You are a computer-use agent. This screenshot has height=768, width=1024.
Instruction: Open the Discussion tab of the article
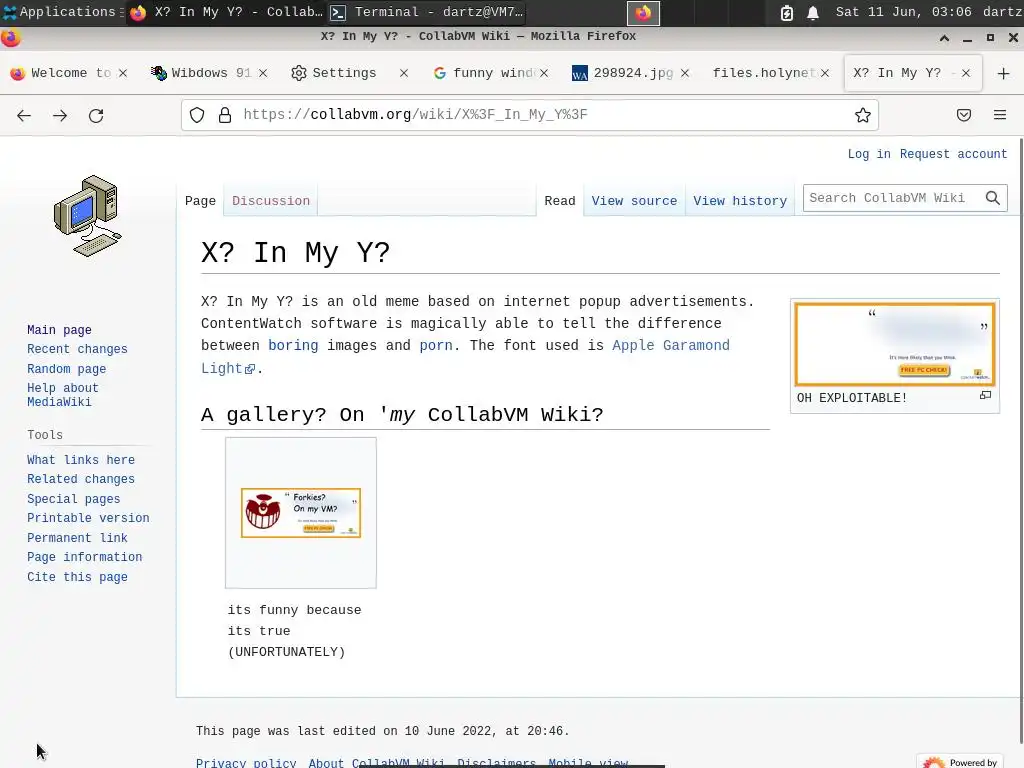pyautogui.click(x=271, y=201)
